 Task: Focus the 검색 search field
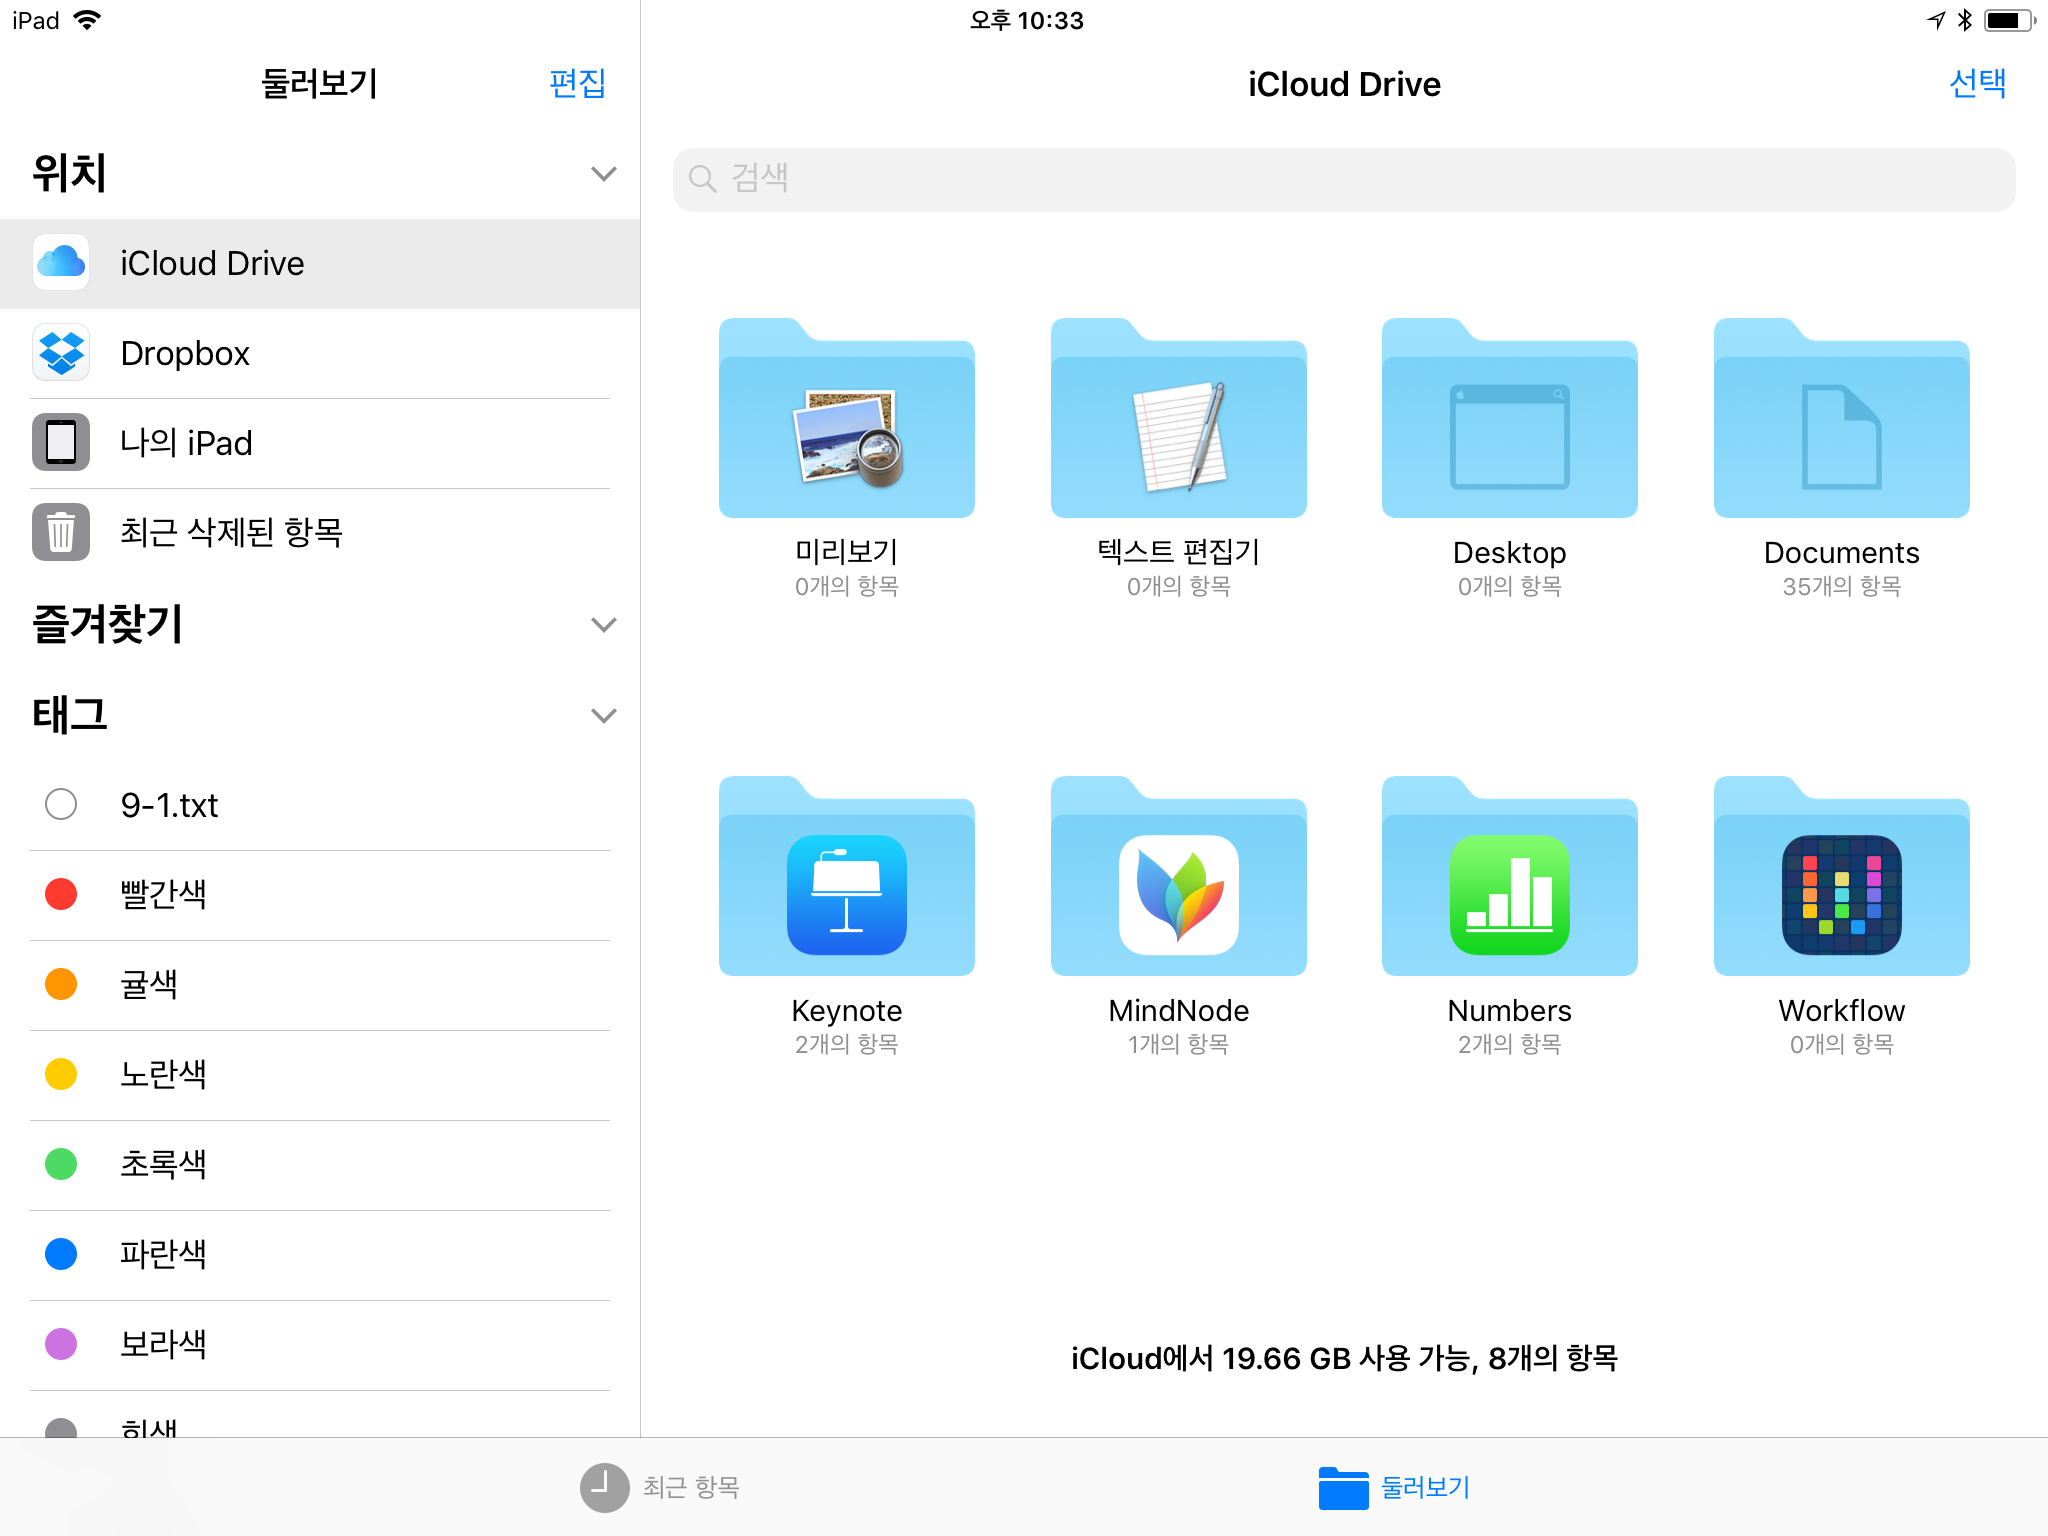click(x=1344, y=180)
